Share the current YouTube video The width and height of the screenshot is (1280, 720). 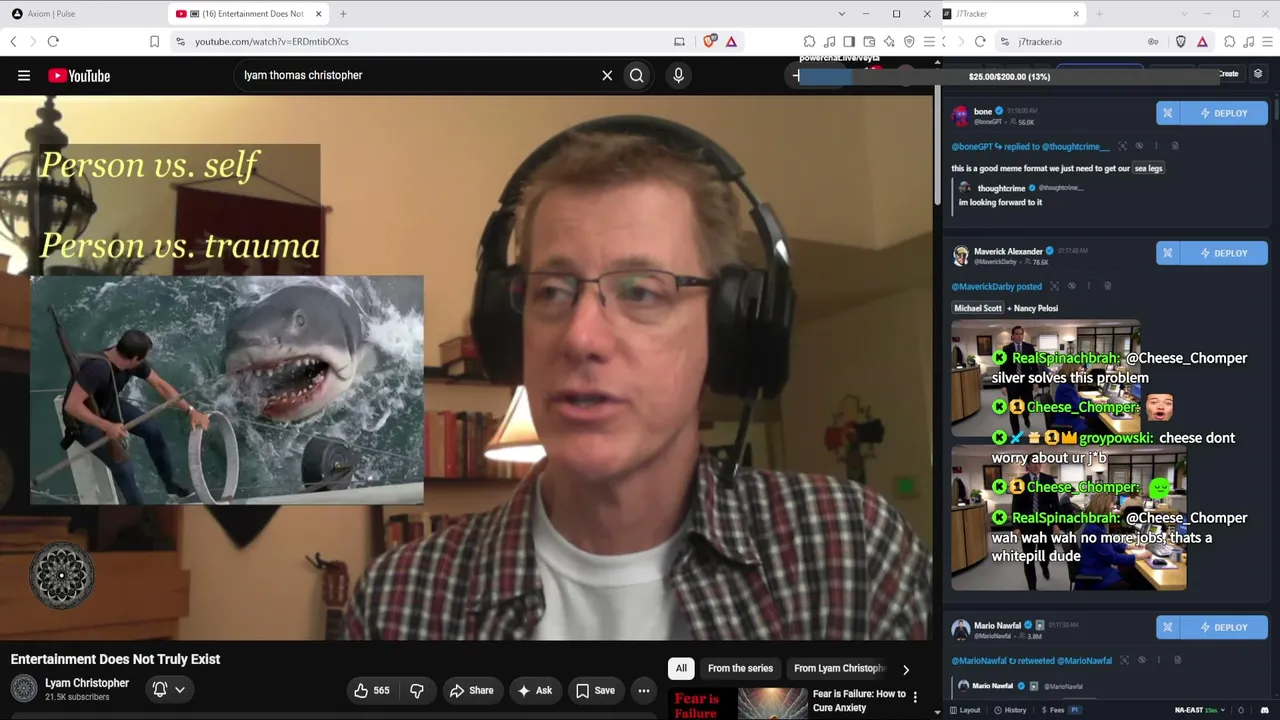pyautogui.click(x=472, y=690)
